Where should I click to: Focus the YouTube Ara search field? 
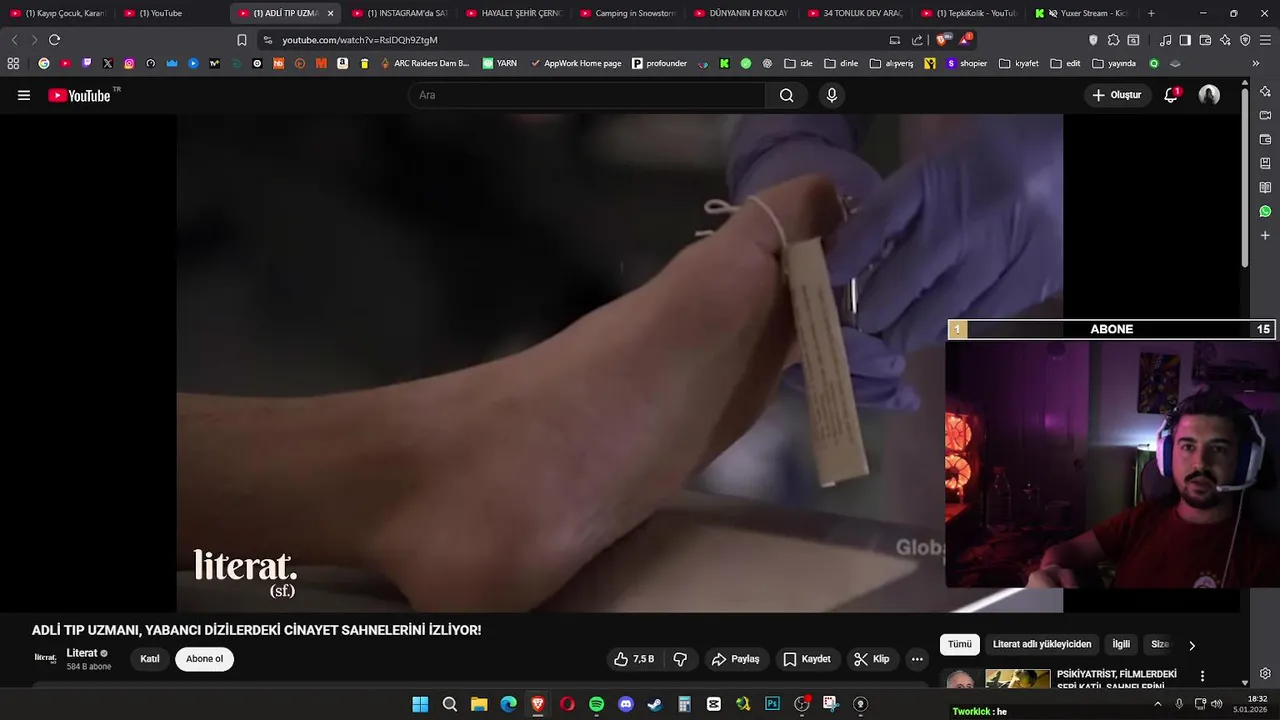pyautogui.click(x=587, y=95)
